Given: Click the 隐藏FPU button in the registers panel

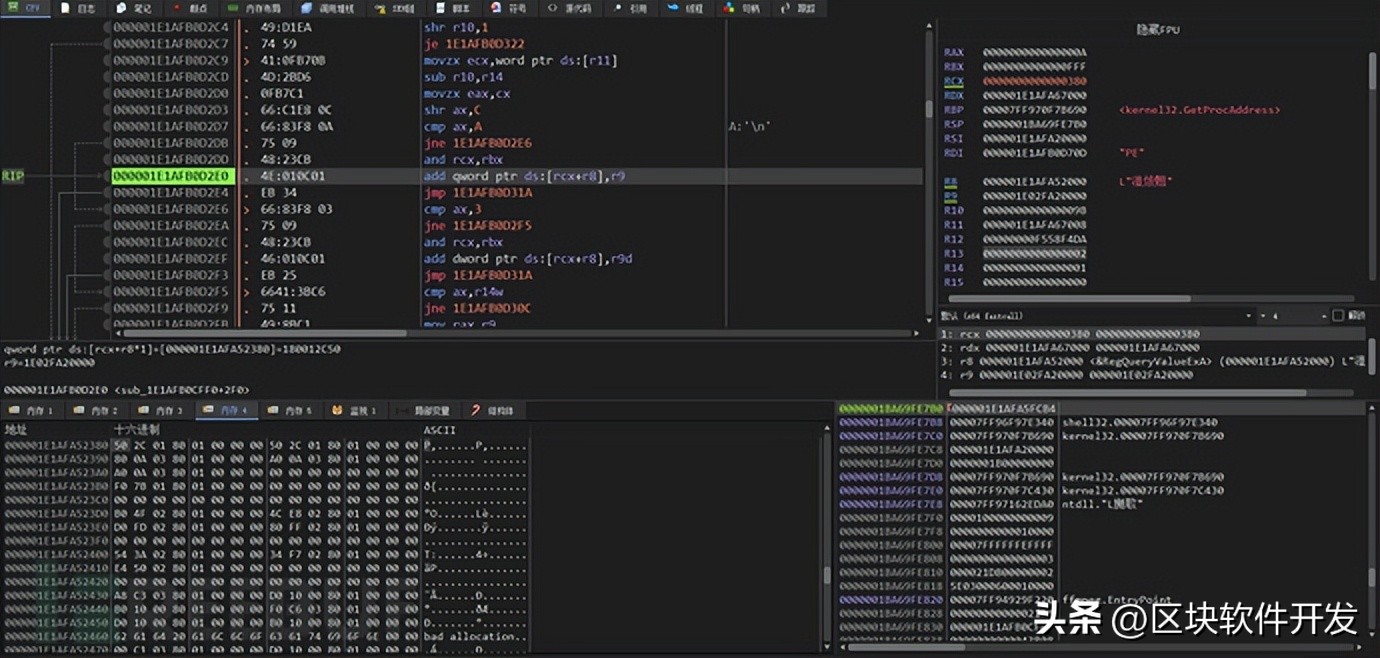Looking at the screenshot, I should (x=1160, y=29).
